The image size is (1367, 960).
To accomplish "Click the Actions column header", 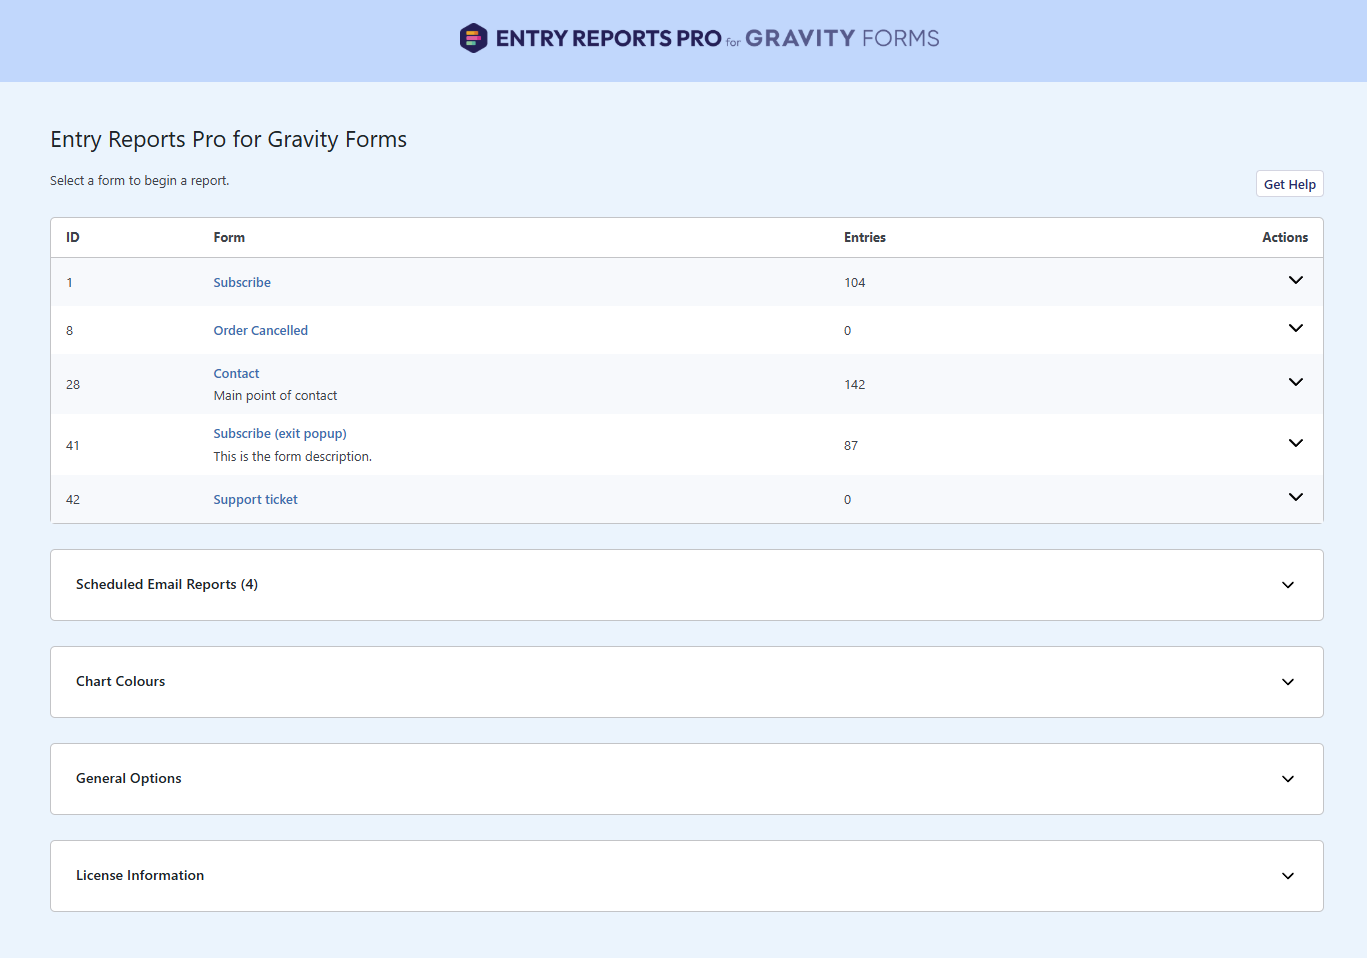I will (x=1285, y=237).
